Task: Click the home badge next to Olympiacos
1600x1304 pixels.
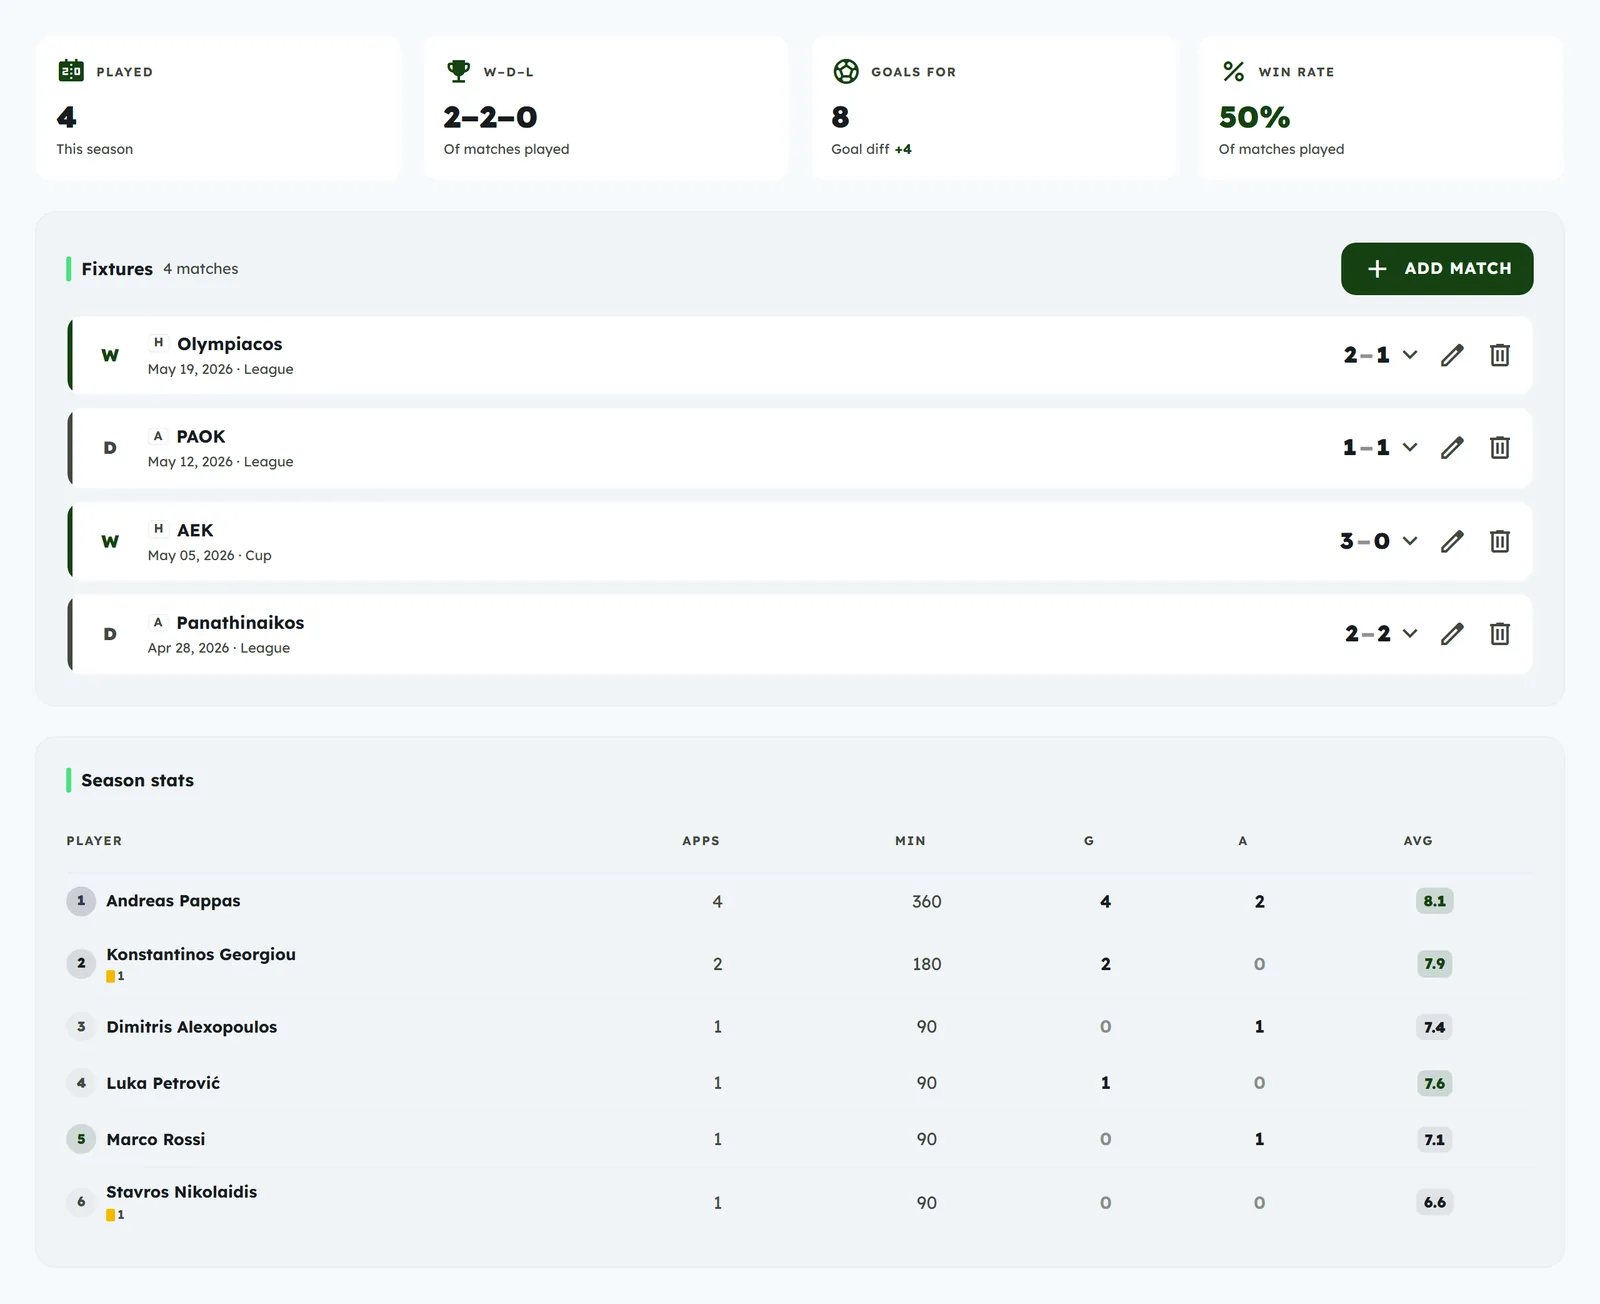Action: (158, 342)
